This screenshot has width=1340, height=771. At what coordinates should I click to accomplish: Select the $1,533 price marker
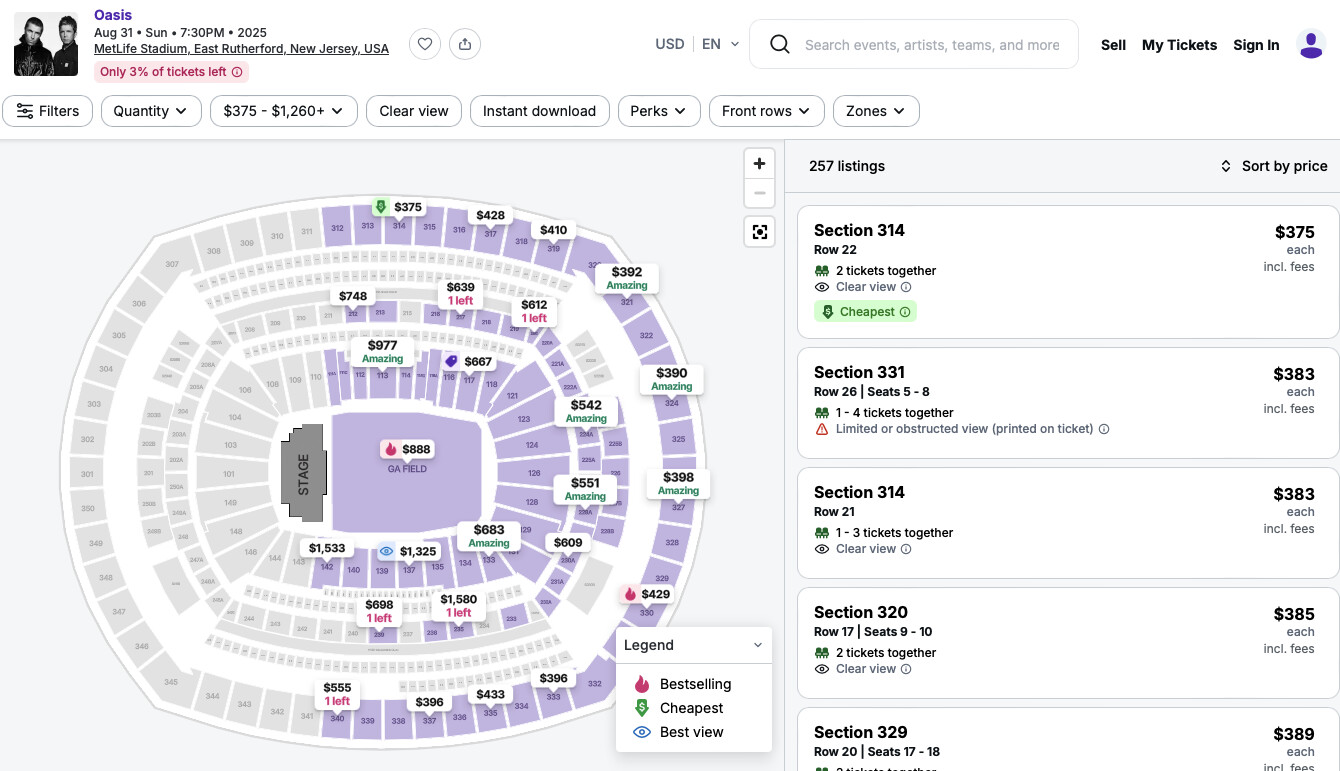[x=327, y=548]
